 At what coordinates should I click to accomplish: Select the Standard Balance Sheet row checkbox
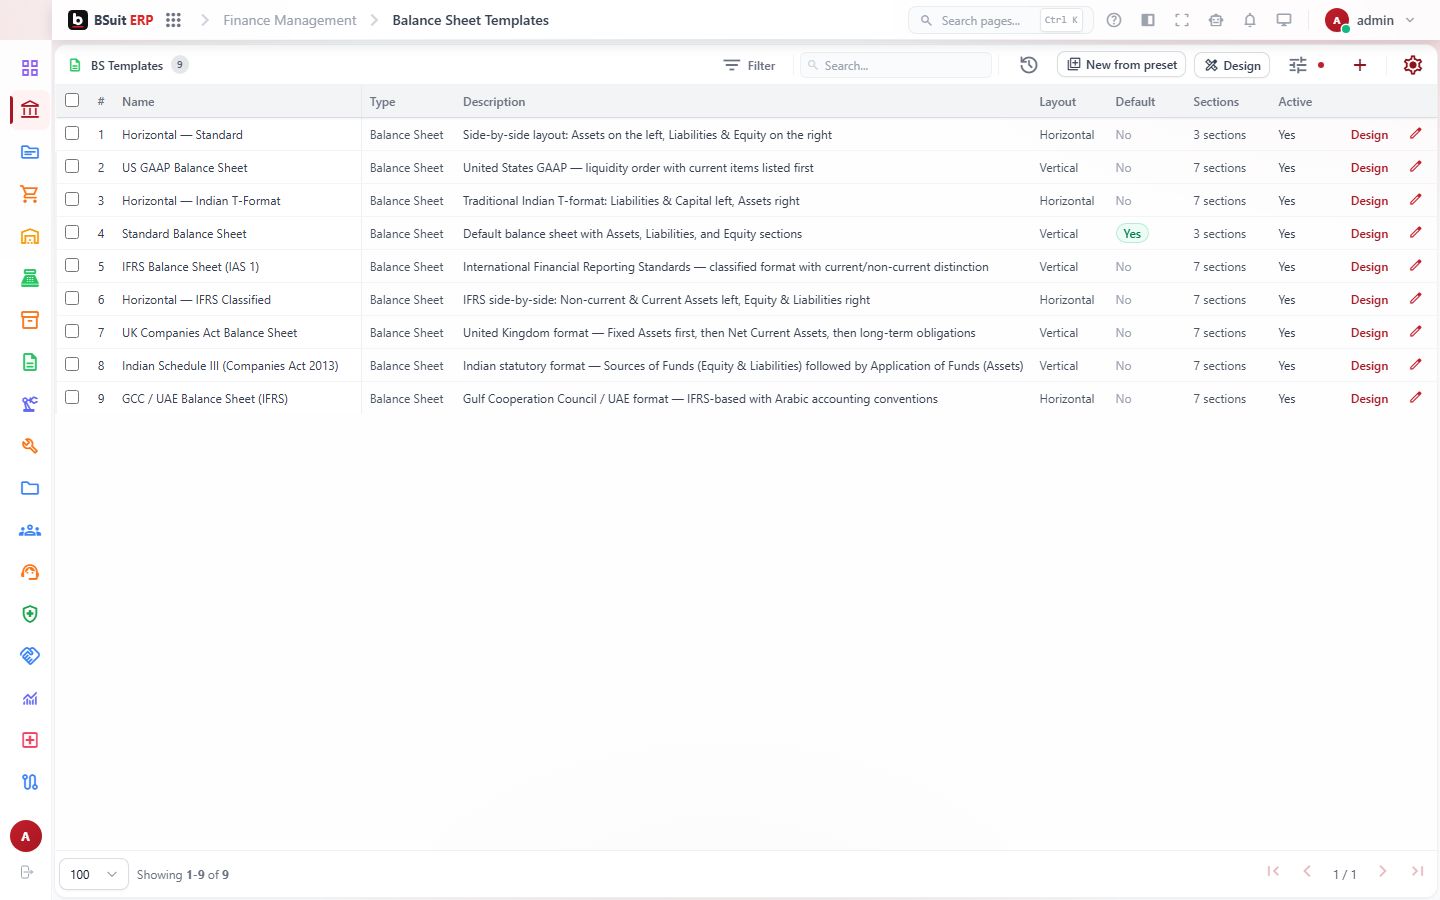pyautogui.click(x=72, y=232)
